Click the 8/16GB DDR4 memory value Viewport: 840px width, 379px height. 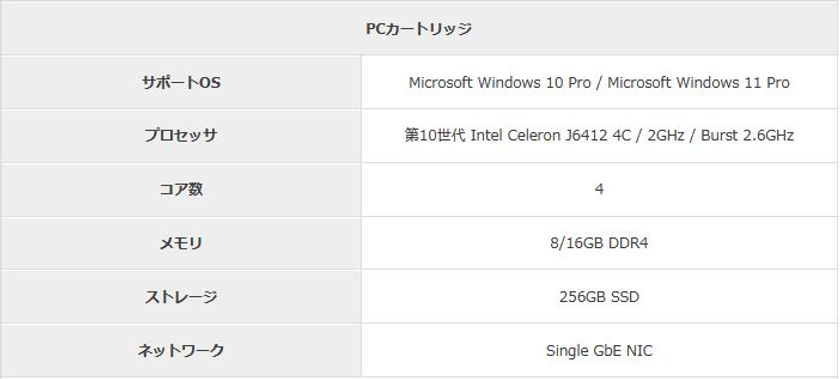(599, 243)
